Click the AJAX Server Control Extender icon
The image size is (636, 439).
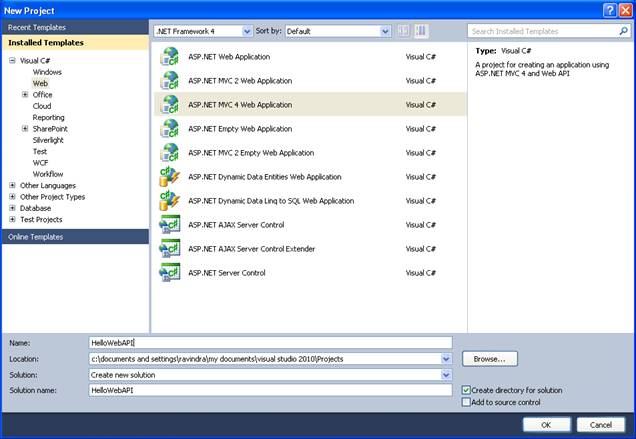170,249
